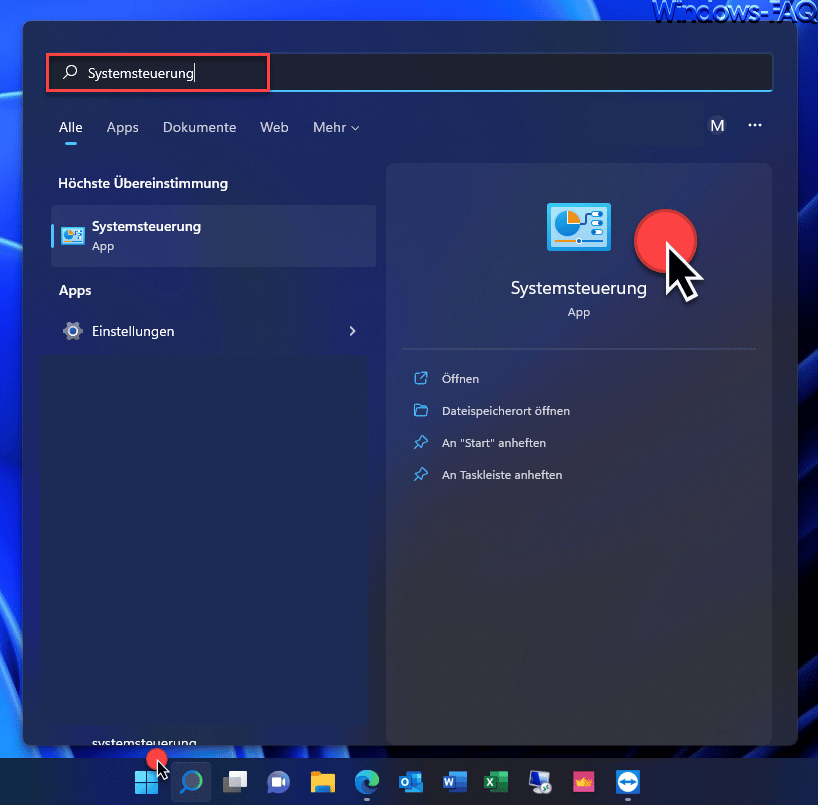The height and width of the screenshot is (805, 818).
Task: Click into the Systemsteuerung search field
Action: point(409,73)
